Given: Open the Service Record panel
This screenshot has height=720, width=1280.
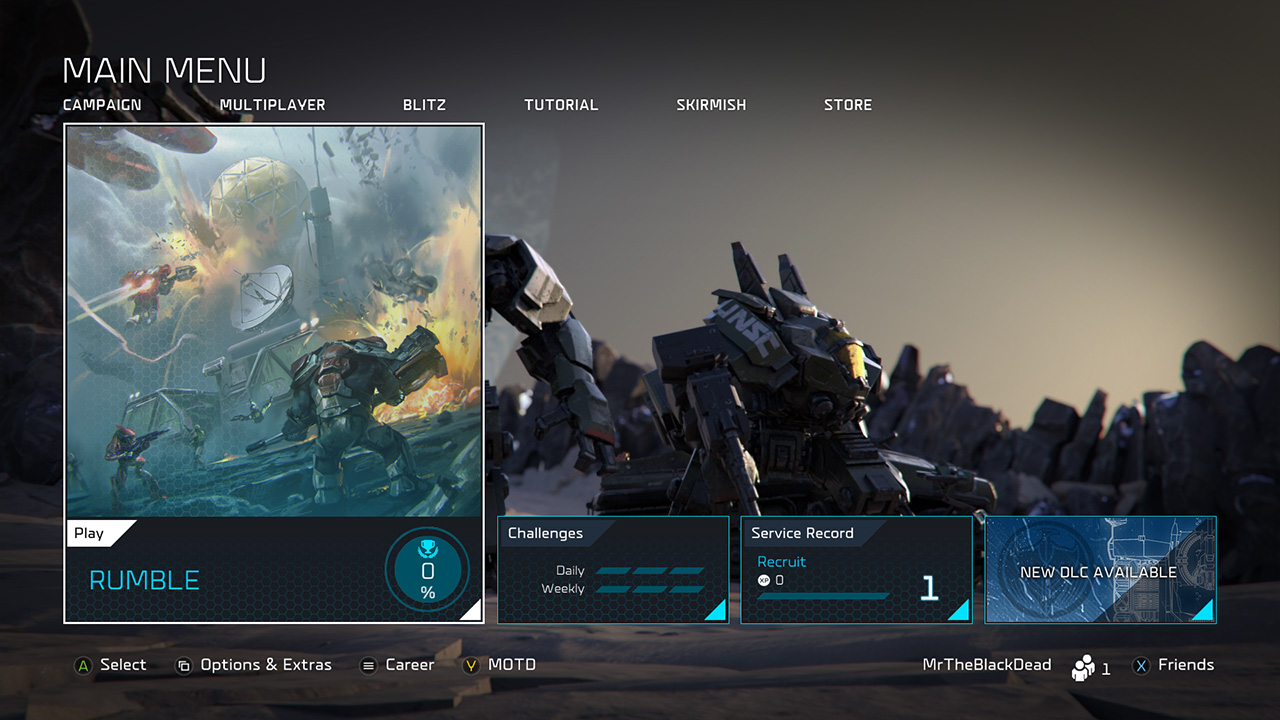Looking at the screenshot, I should (x=856, y=570).
